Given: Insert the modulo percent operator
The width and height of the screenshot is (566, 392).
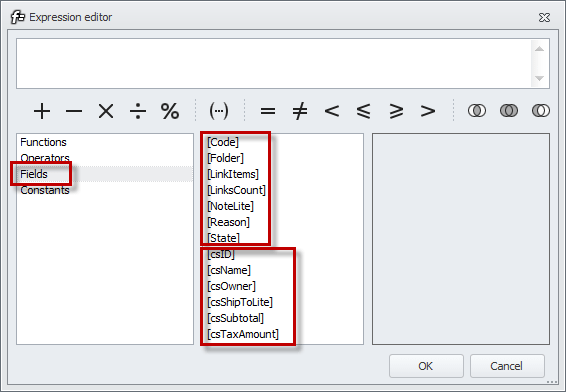Looking at the screenshot, I should tap(170, 111).
